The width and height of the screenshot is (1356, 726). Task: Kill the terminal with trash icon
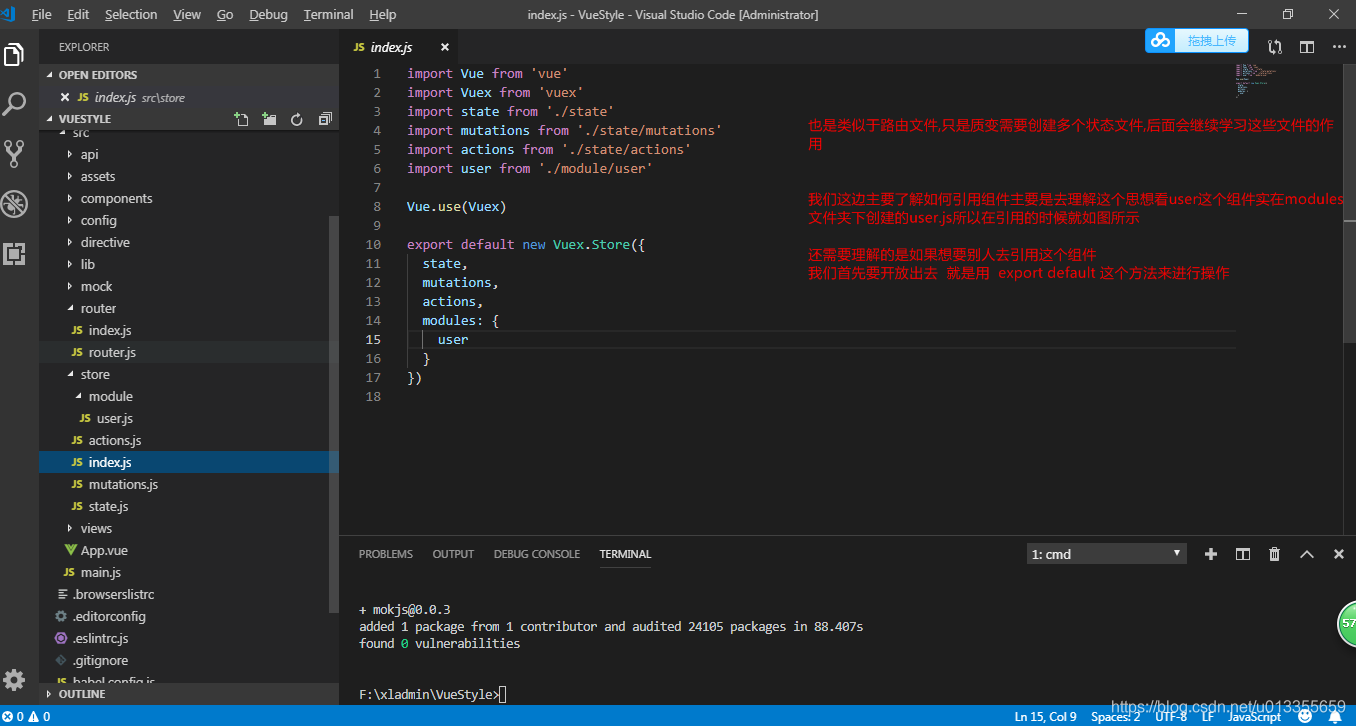click(1274, 554)
